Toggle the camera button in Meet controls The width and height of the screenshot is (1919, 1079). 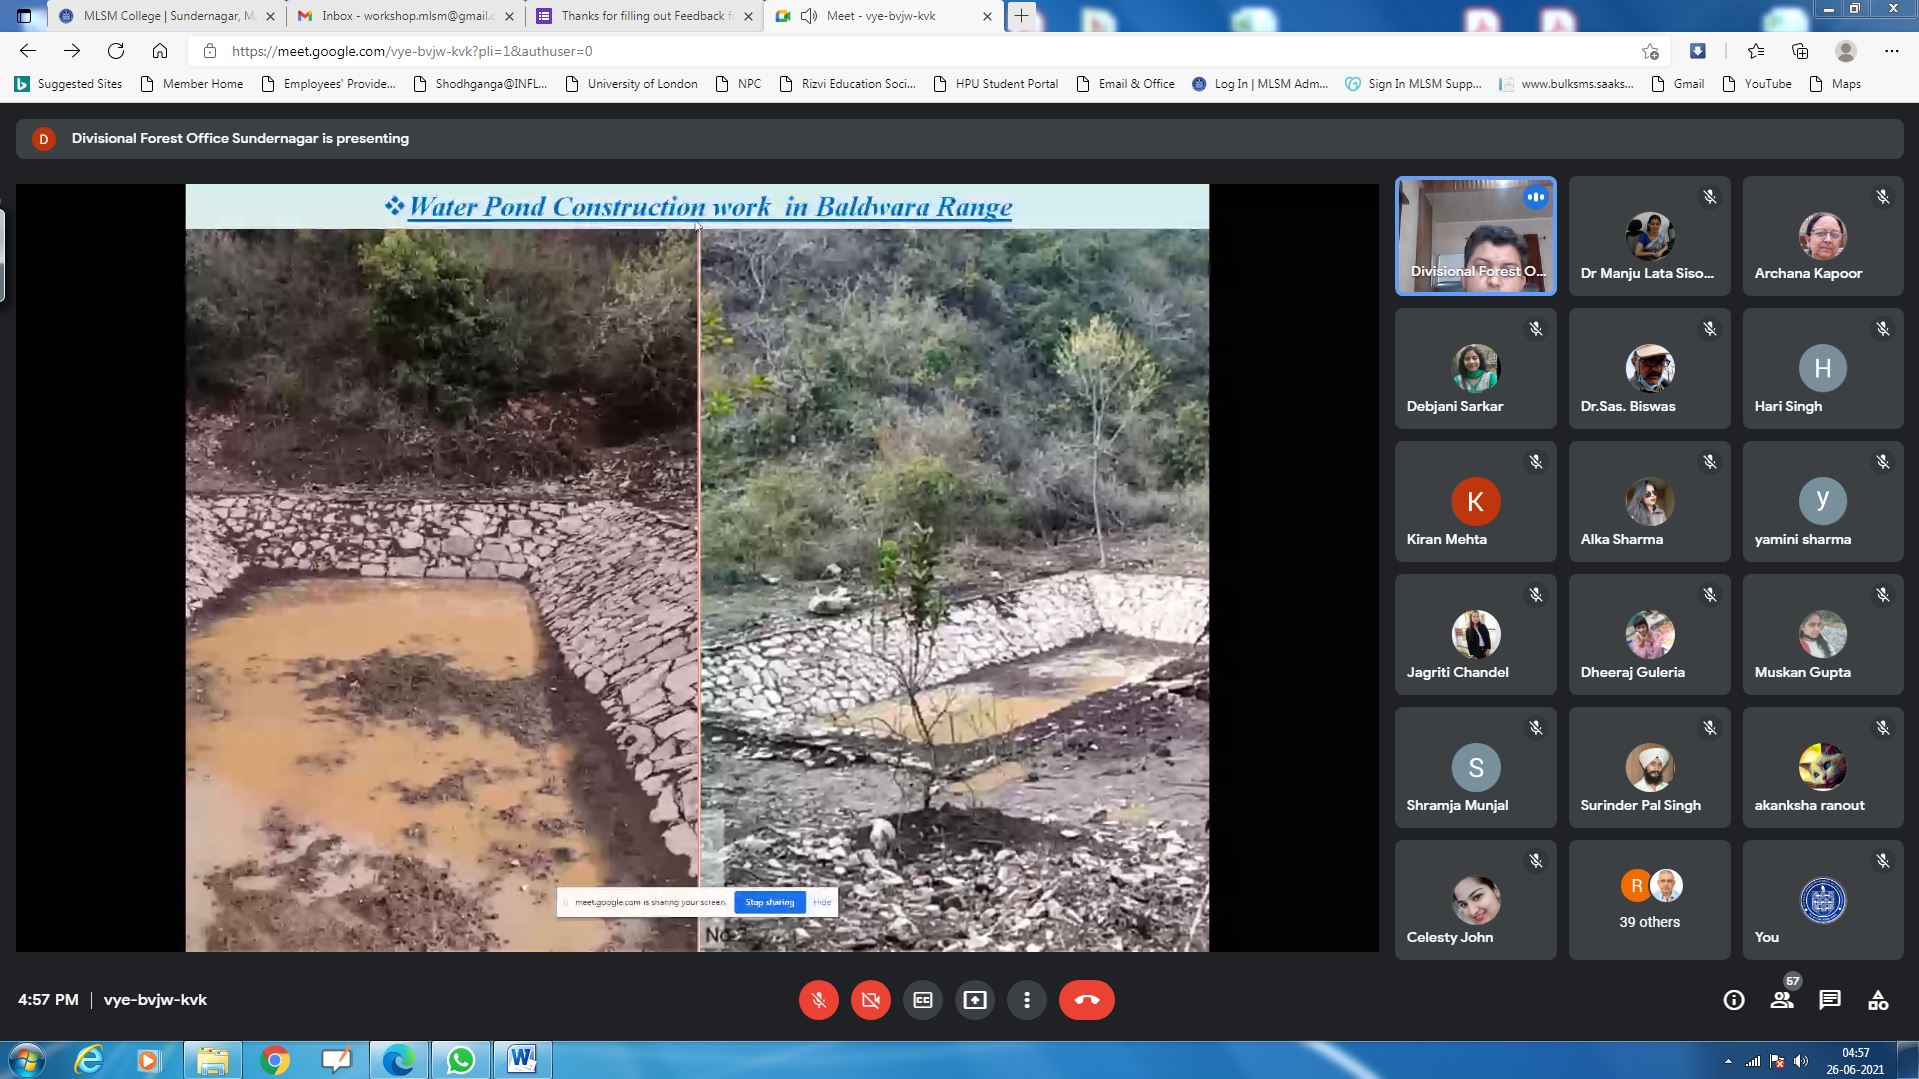[x=870, y=1000]
